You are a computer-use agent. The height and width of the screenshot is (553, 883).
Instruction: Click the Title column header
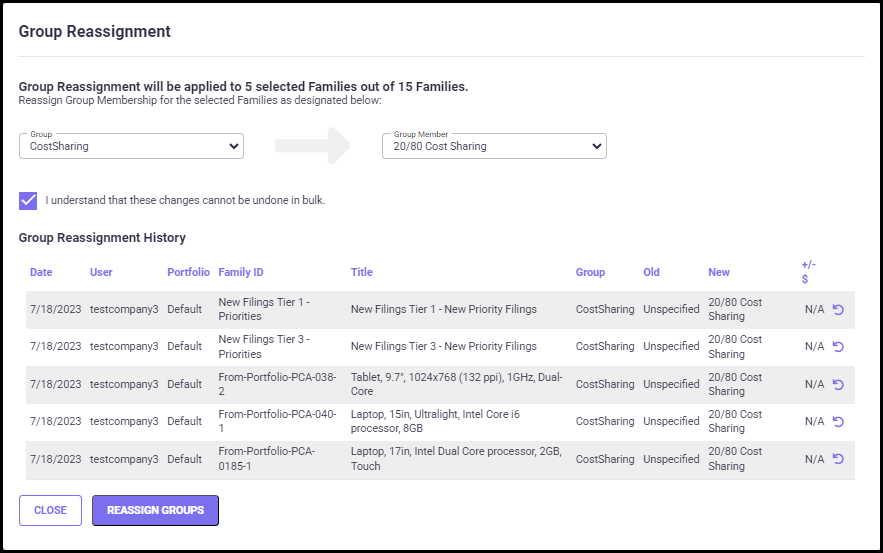pos(361,272)
